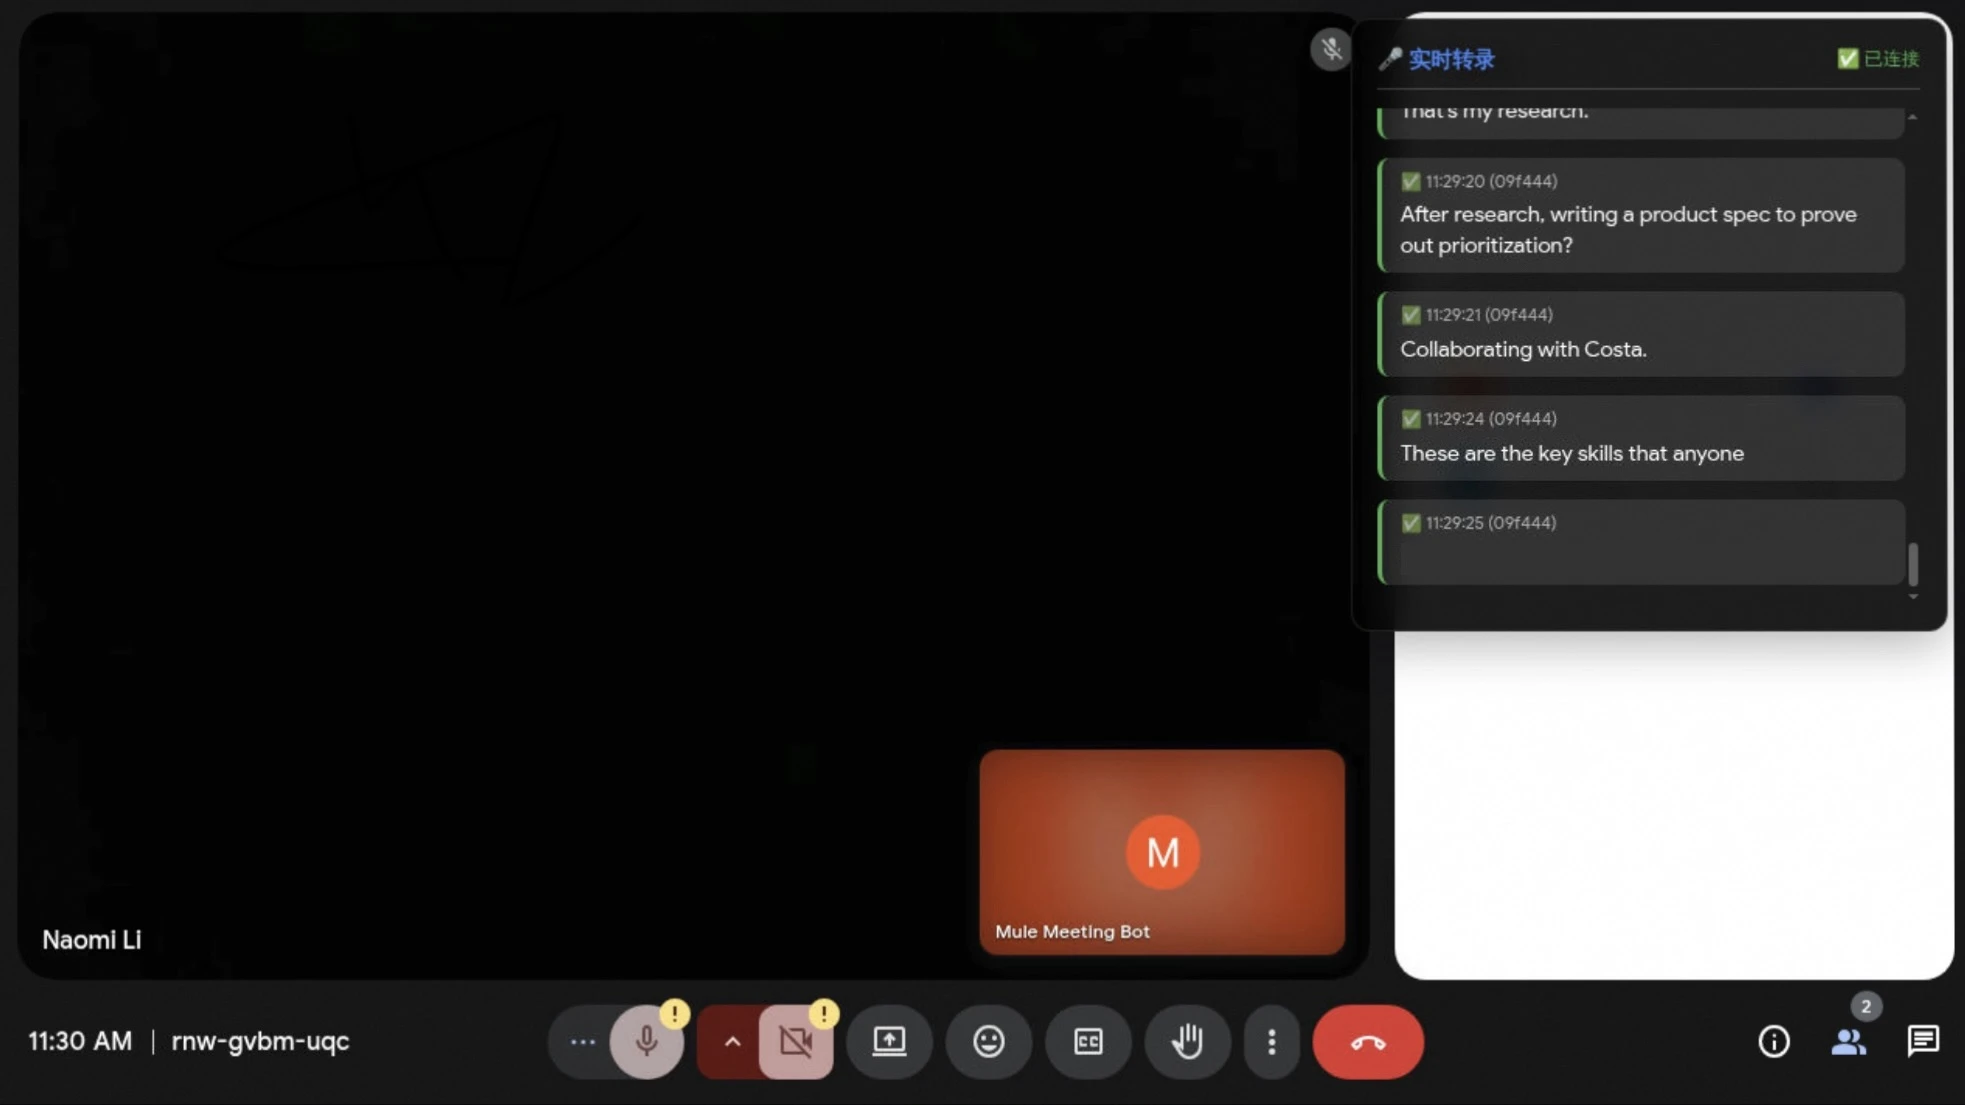
Task: Select 'These are the key skills that anyone' entry
Action: click(x=1641, y=438)
